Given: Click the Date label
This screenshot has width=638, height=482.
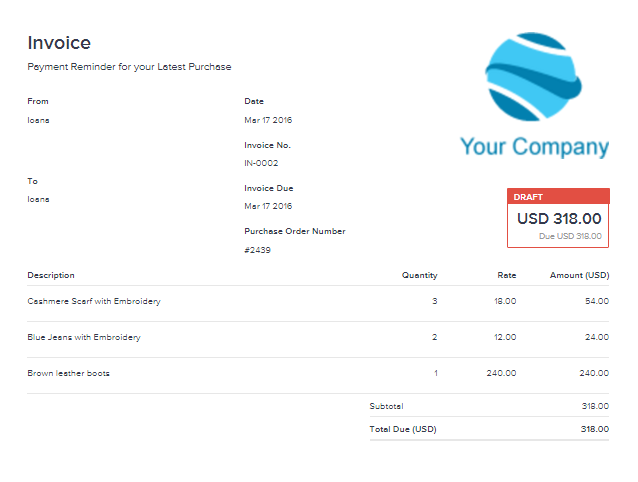Looking at the screenshot, I should (x=254, y=101).
